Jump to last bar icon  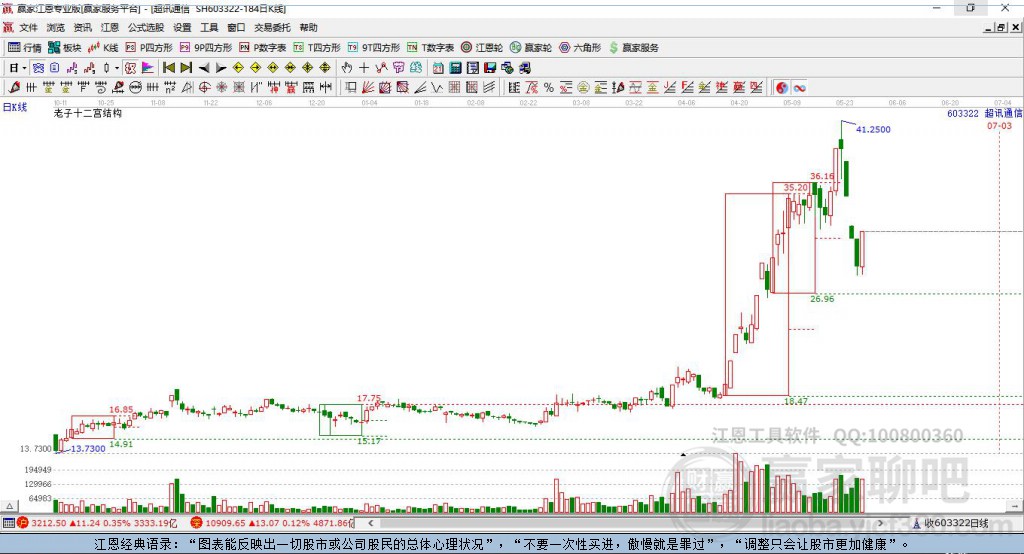tap(186, 68)
